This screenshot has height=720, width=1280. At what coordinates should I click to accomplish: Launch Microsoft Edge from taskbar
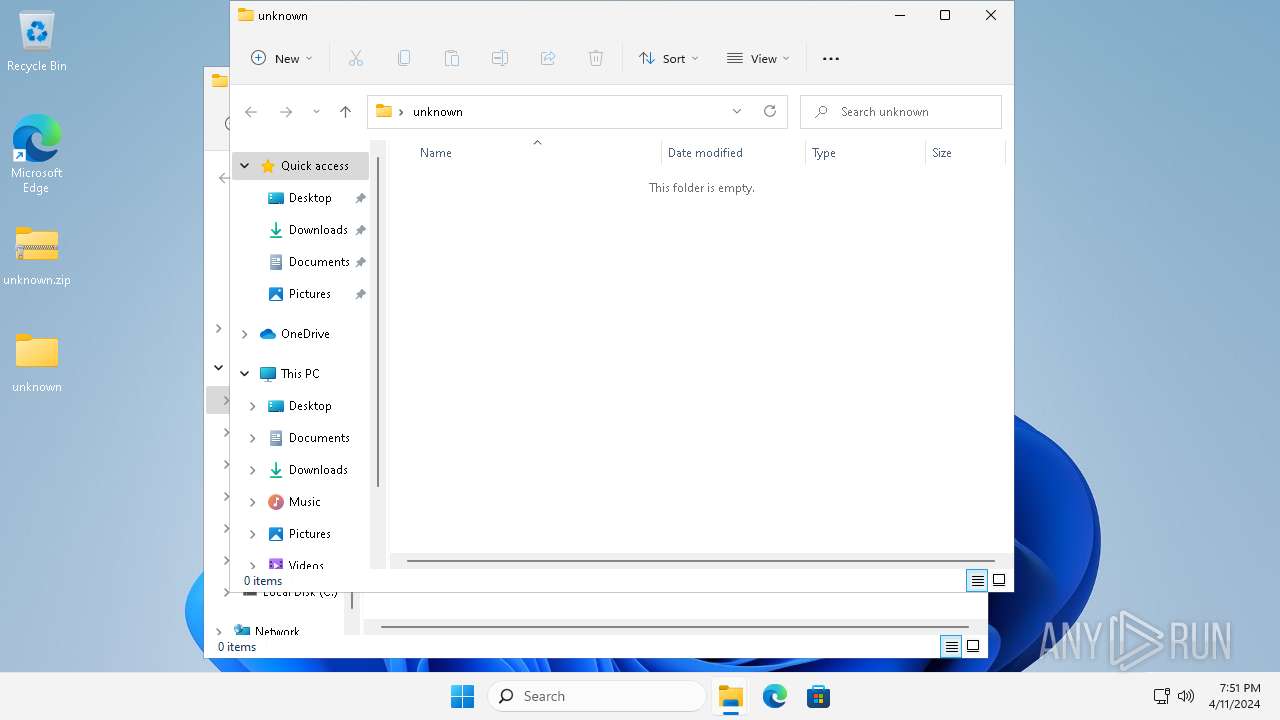(x=775, y=696)
